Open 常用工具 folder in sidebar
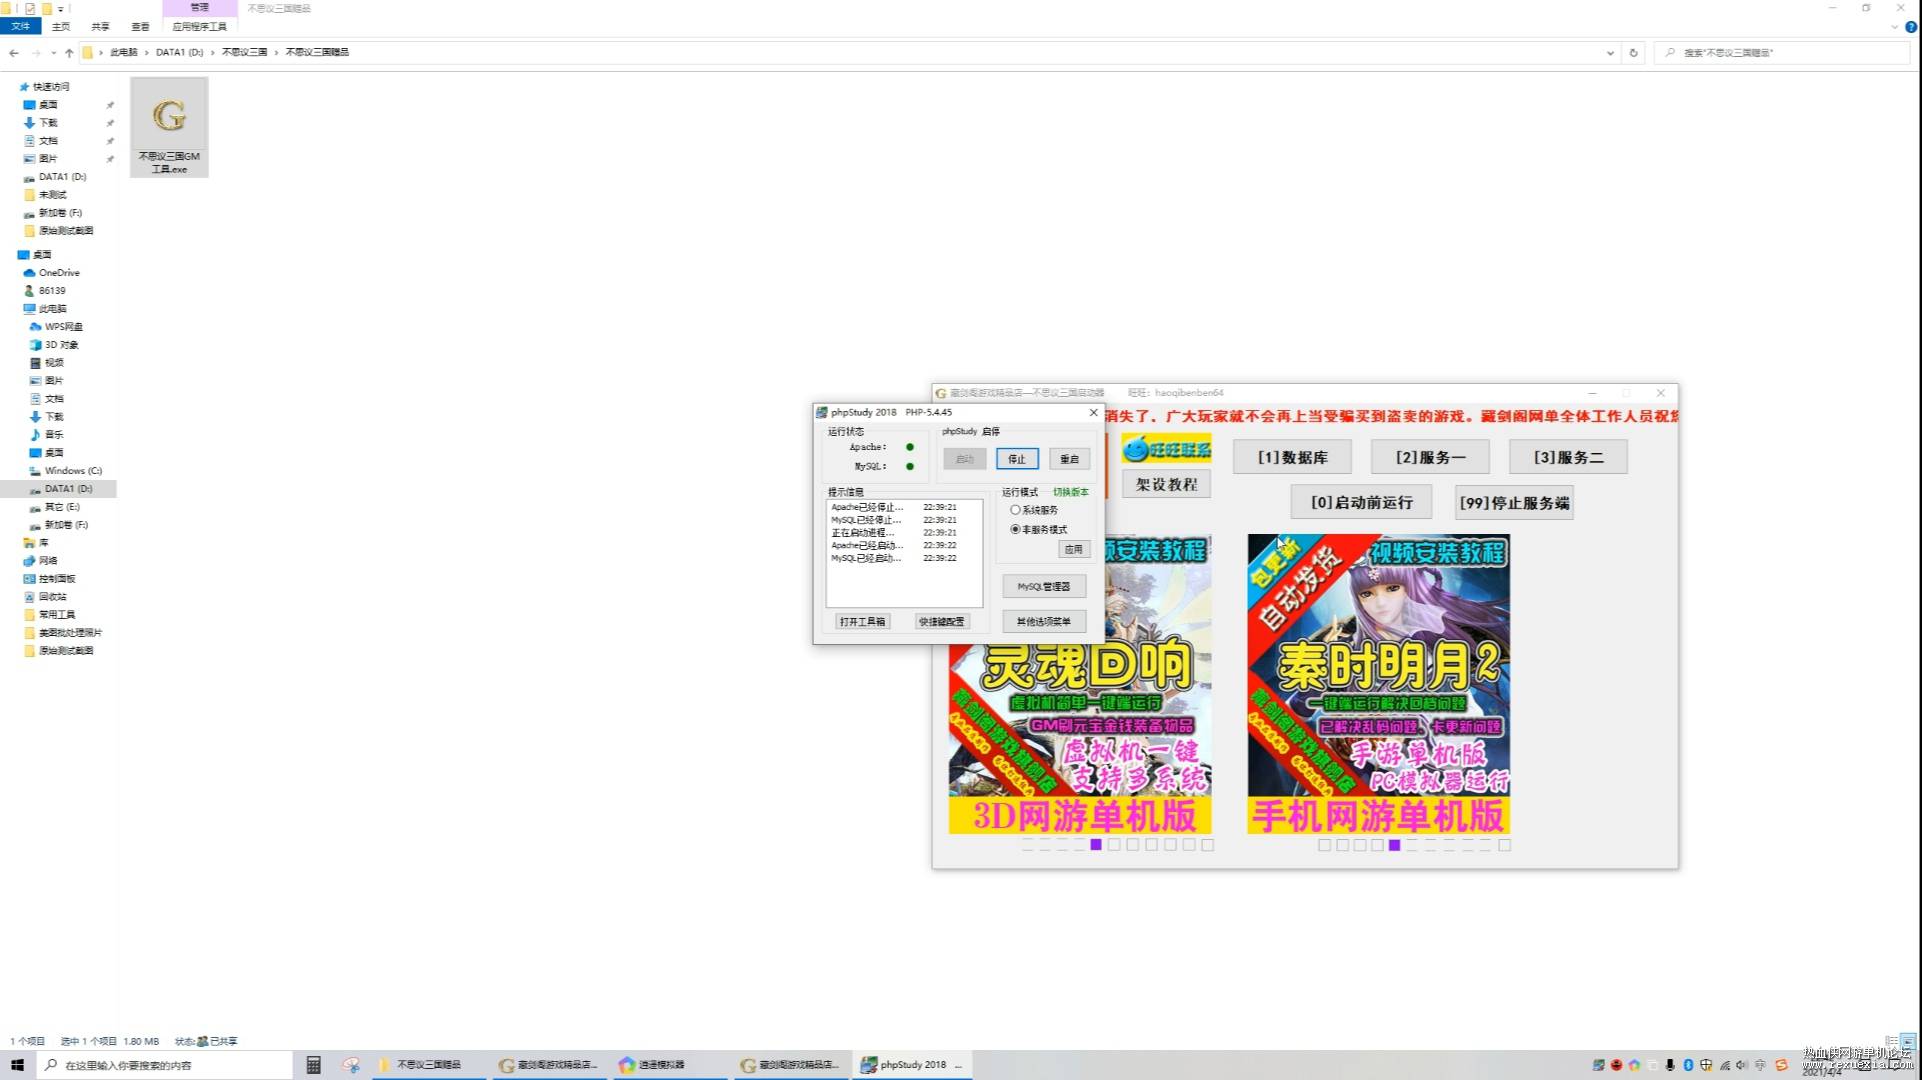This screenshot has width=1922, height=1080. point(57,615)
